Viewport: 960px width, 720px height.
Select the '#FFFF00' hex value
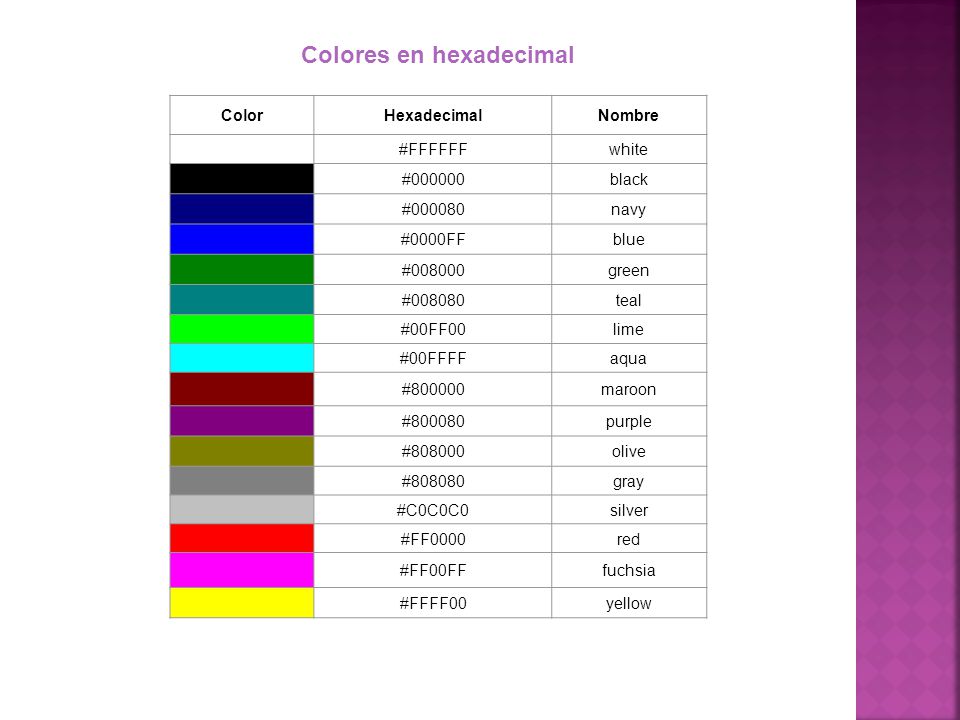point(433,604)
